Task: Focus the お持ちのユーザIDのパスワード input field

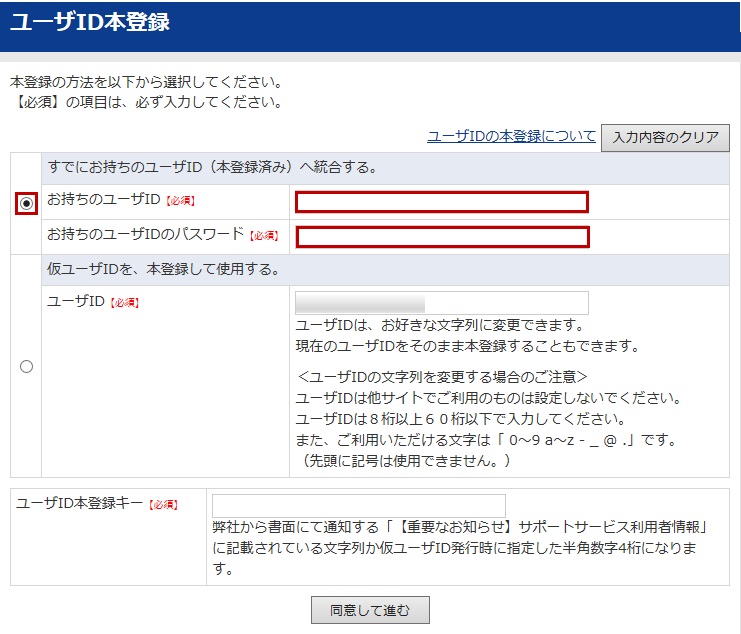Action: point(442,237)
